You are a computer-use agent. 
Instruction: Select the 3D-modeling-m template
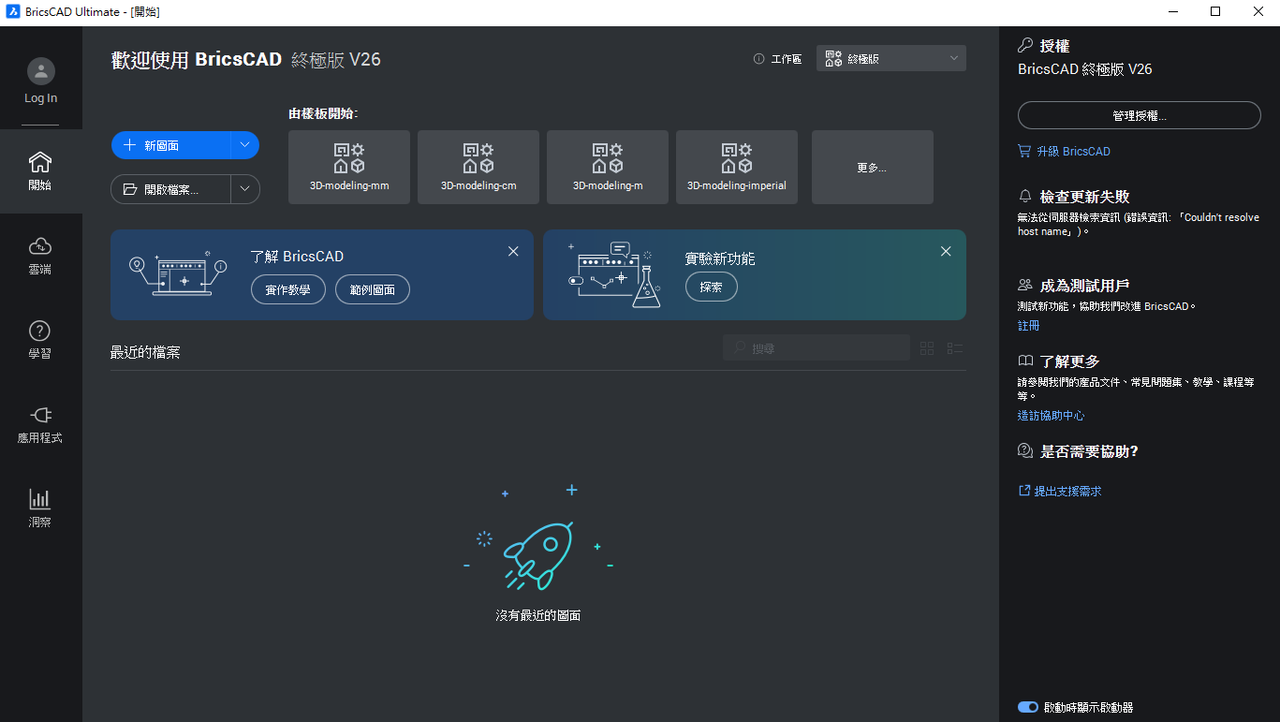[x=608, y=167]
